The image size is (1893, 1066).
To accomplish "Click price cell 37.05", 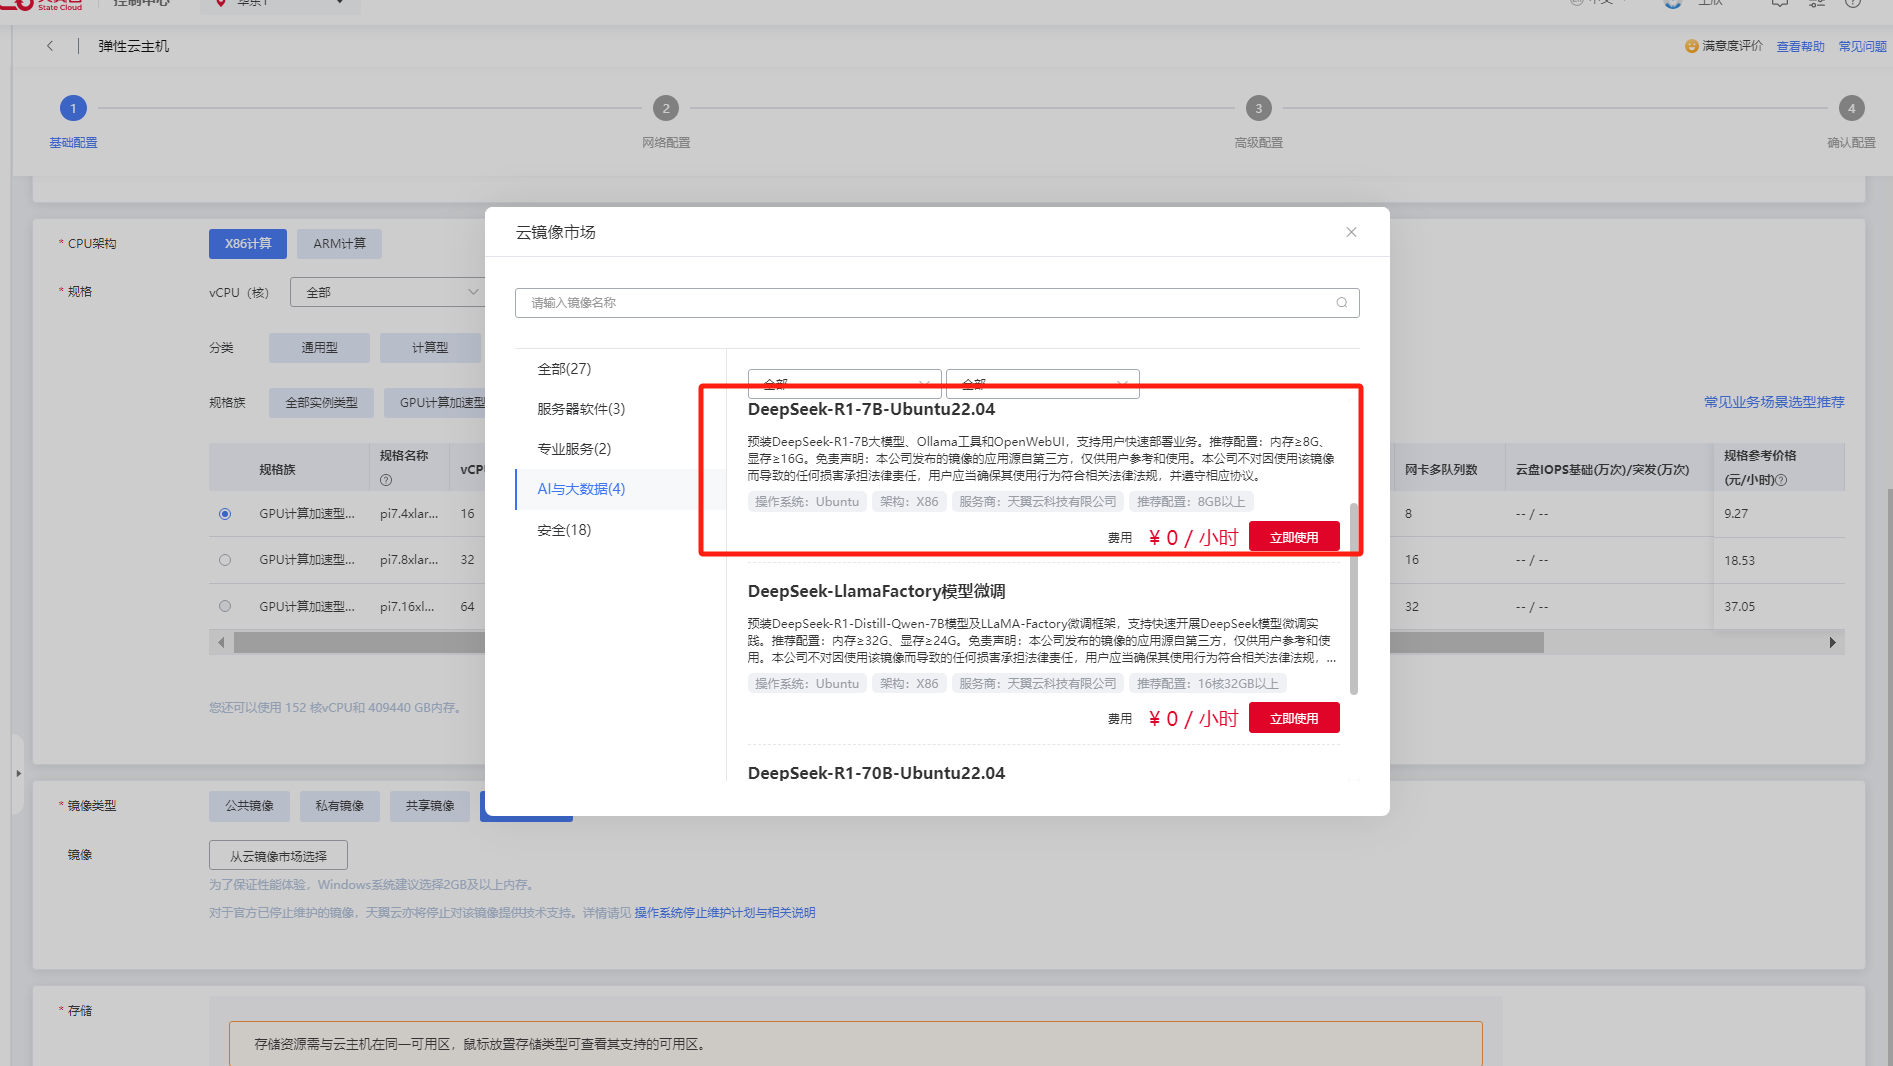I will click(1739, 607).
